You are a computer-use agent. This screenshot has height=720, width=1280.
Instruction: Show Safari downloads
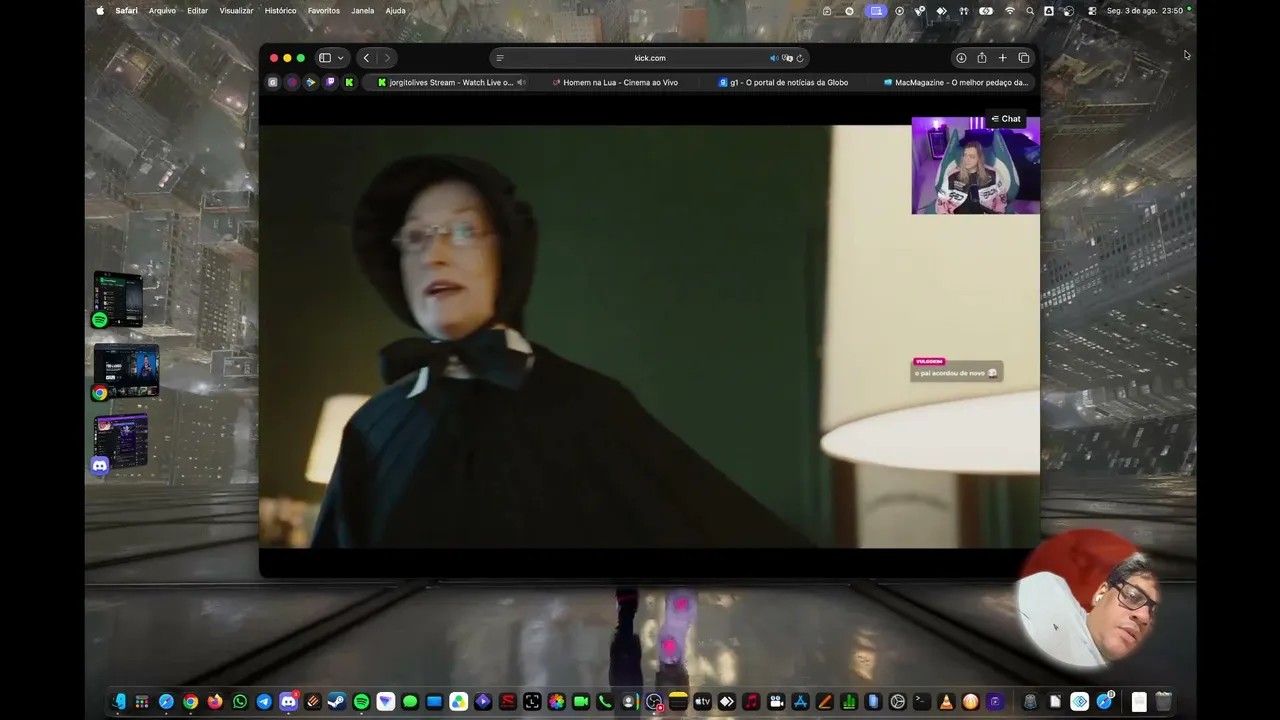click(961, 58)
